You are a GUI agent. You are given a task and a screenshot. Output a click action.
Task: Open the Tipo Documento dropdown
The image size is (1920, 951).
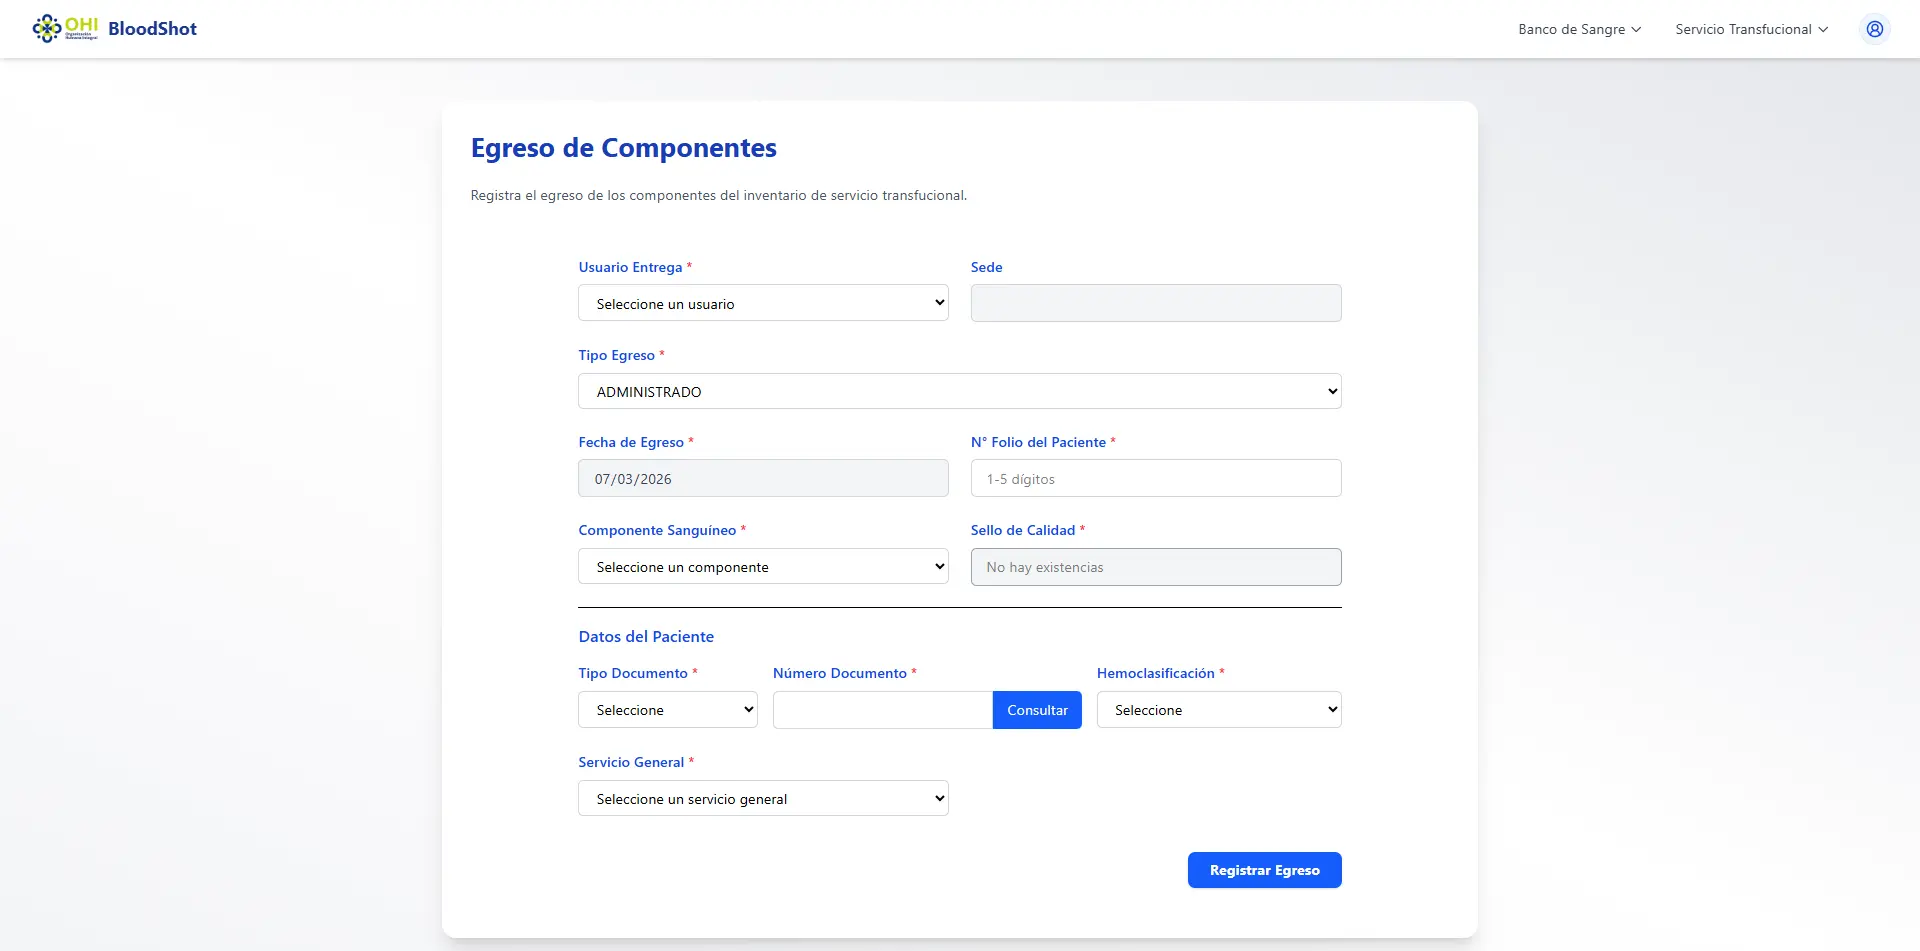(x=668, y=710)
